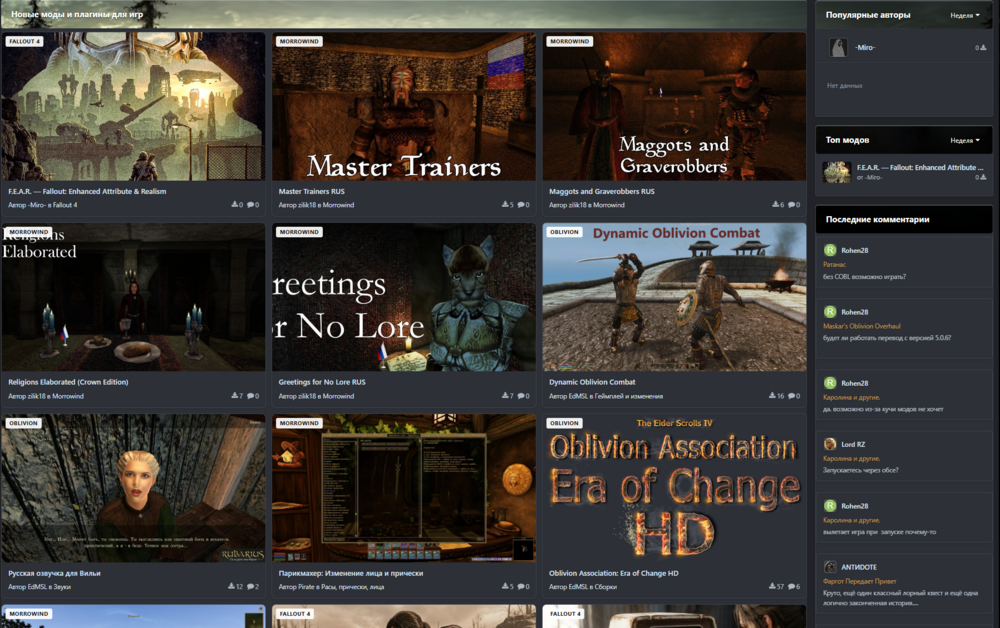Click the Rohen28 avatar next to the Maskar's Oblivion Overhaul comment
The width and height of the screenshot is (1000, 628).
(x=830, y=312)
